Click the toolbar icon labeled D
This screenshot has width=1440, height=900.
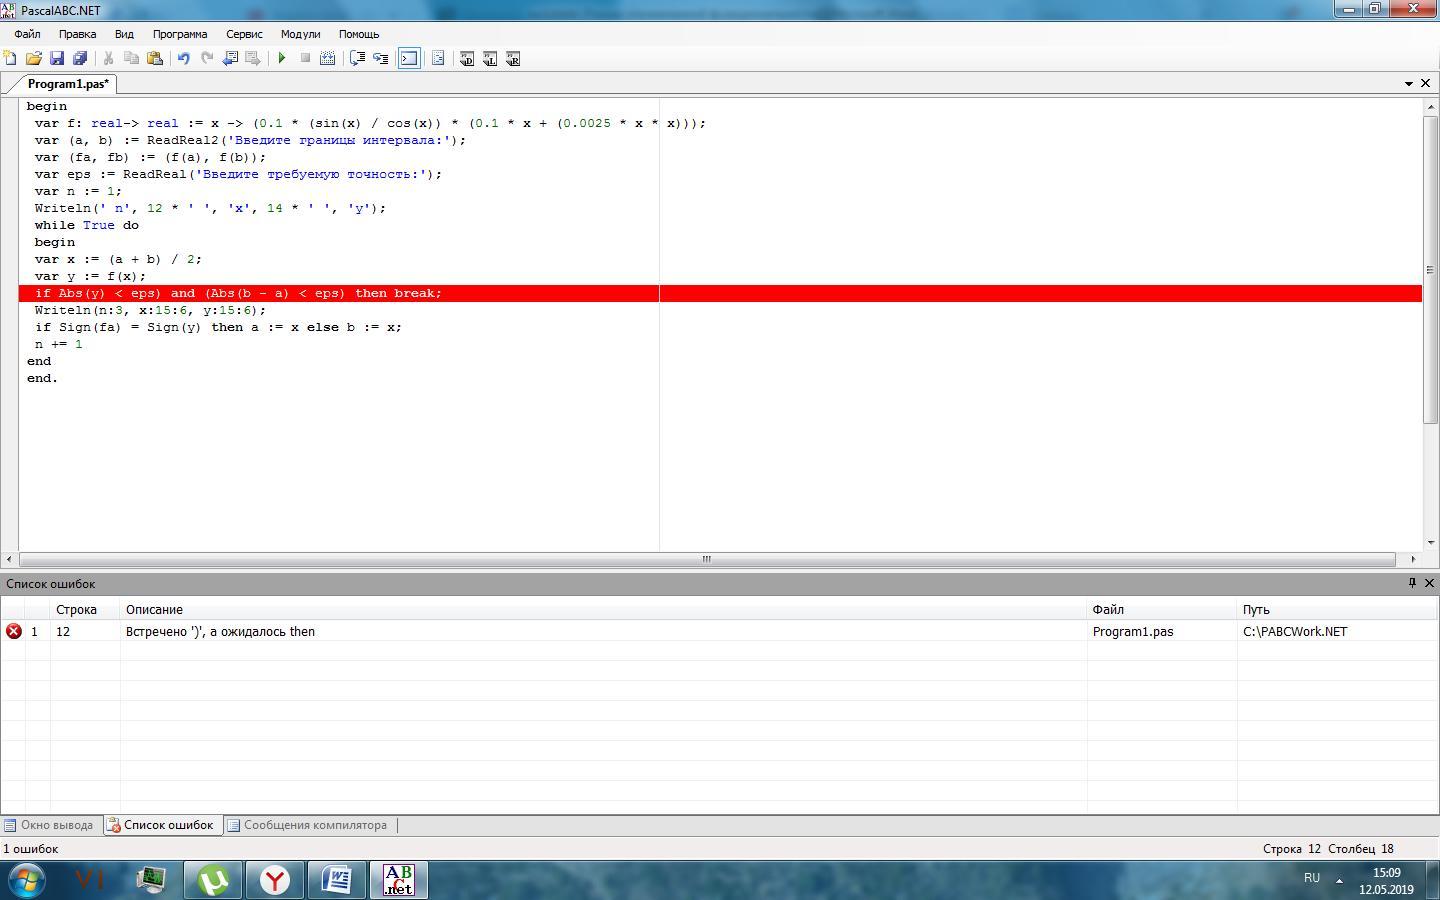(x=467, y=59)
